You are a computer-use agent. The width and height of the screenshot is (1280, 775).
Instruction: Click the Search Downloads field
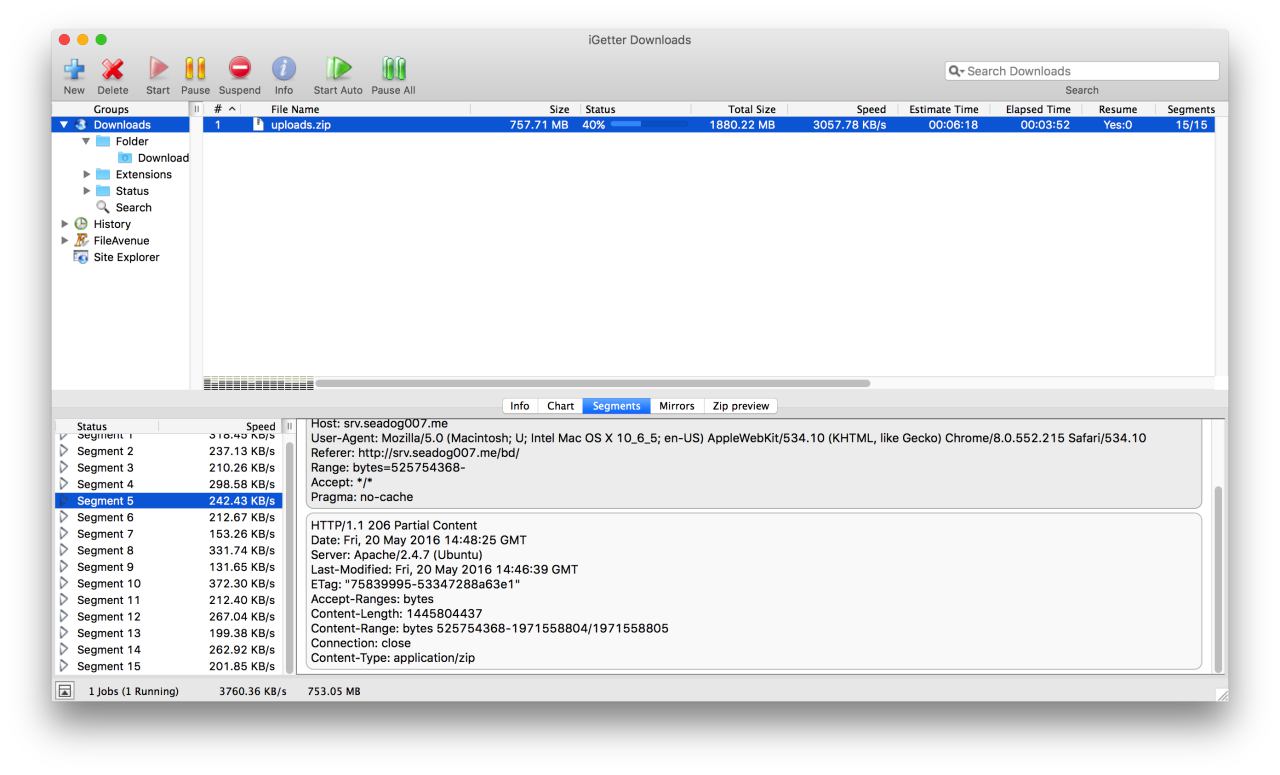pyautogui.click(x=1090, y=71)
